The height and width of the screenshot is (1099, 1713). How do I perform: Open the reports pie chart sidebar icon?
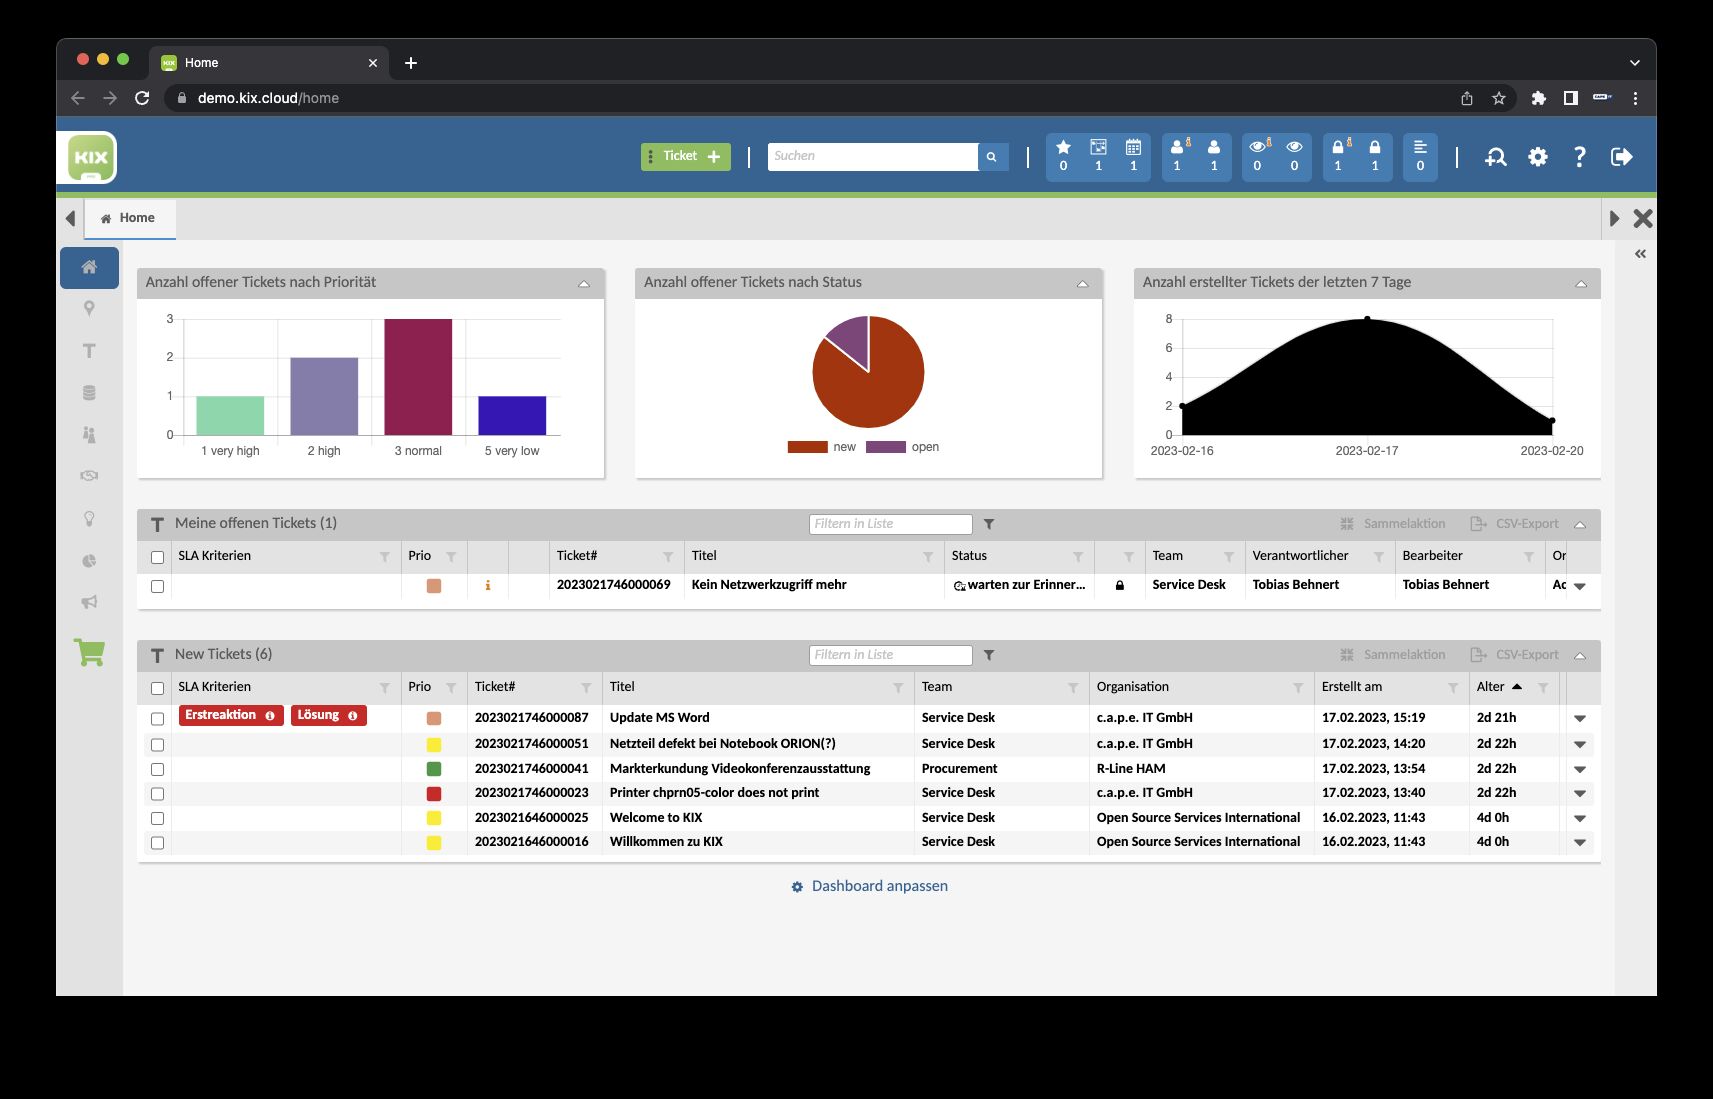coord(89,560)
